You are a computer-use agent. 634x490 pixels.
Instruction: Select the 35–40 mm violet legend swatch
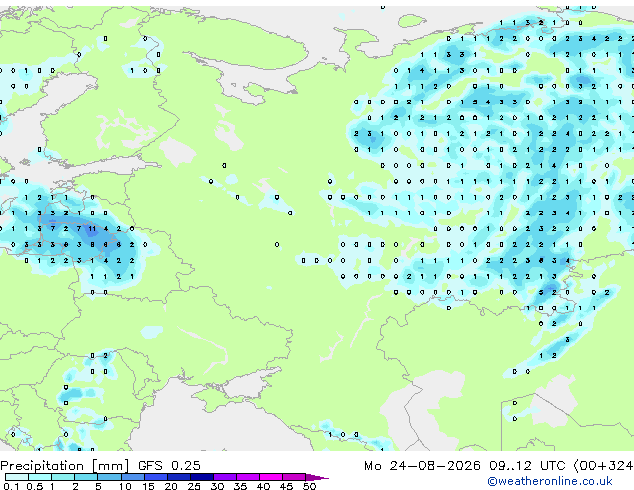pyautogui.click(x=248, y=477)
